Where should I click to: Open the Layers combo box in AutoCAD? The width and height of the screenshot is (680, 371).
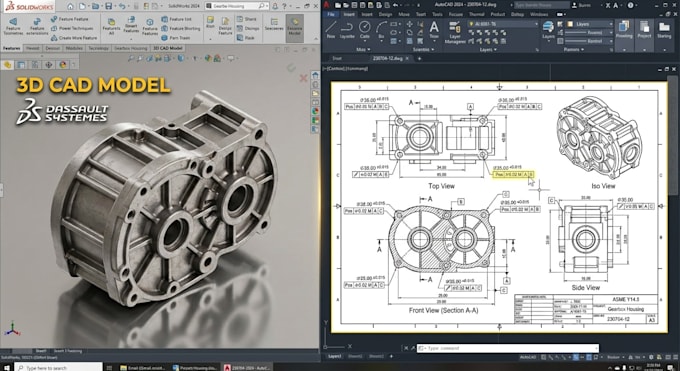[x=590, y=24]
